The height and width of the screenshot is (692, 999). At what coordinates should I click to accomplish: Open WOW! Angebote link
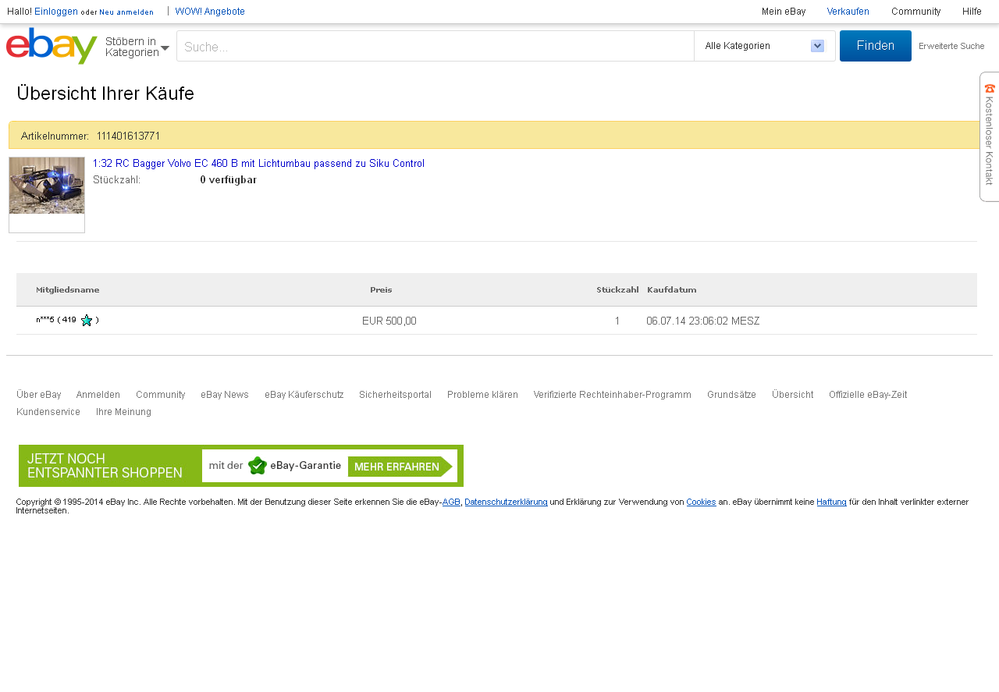tap(210, 12)
